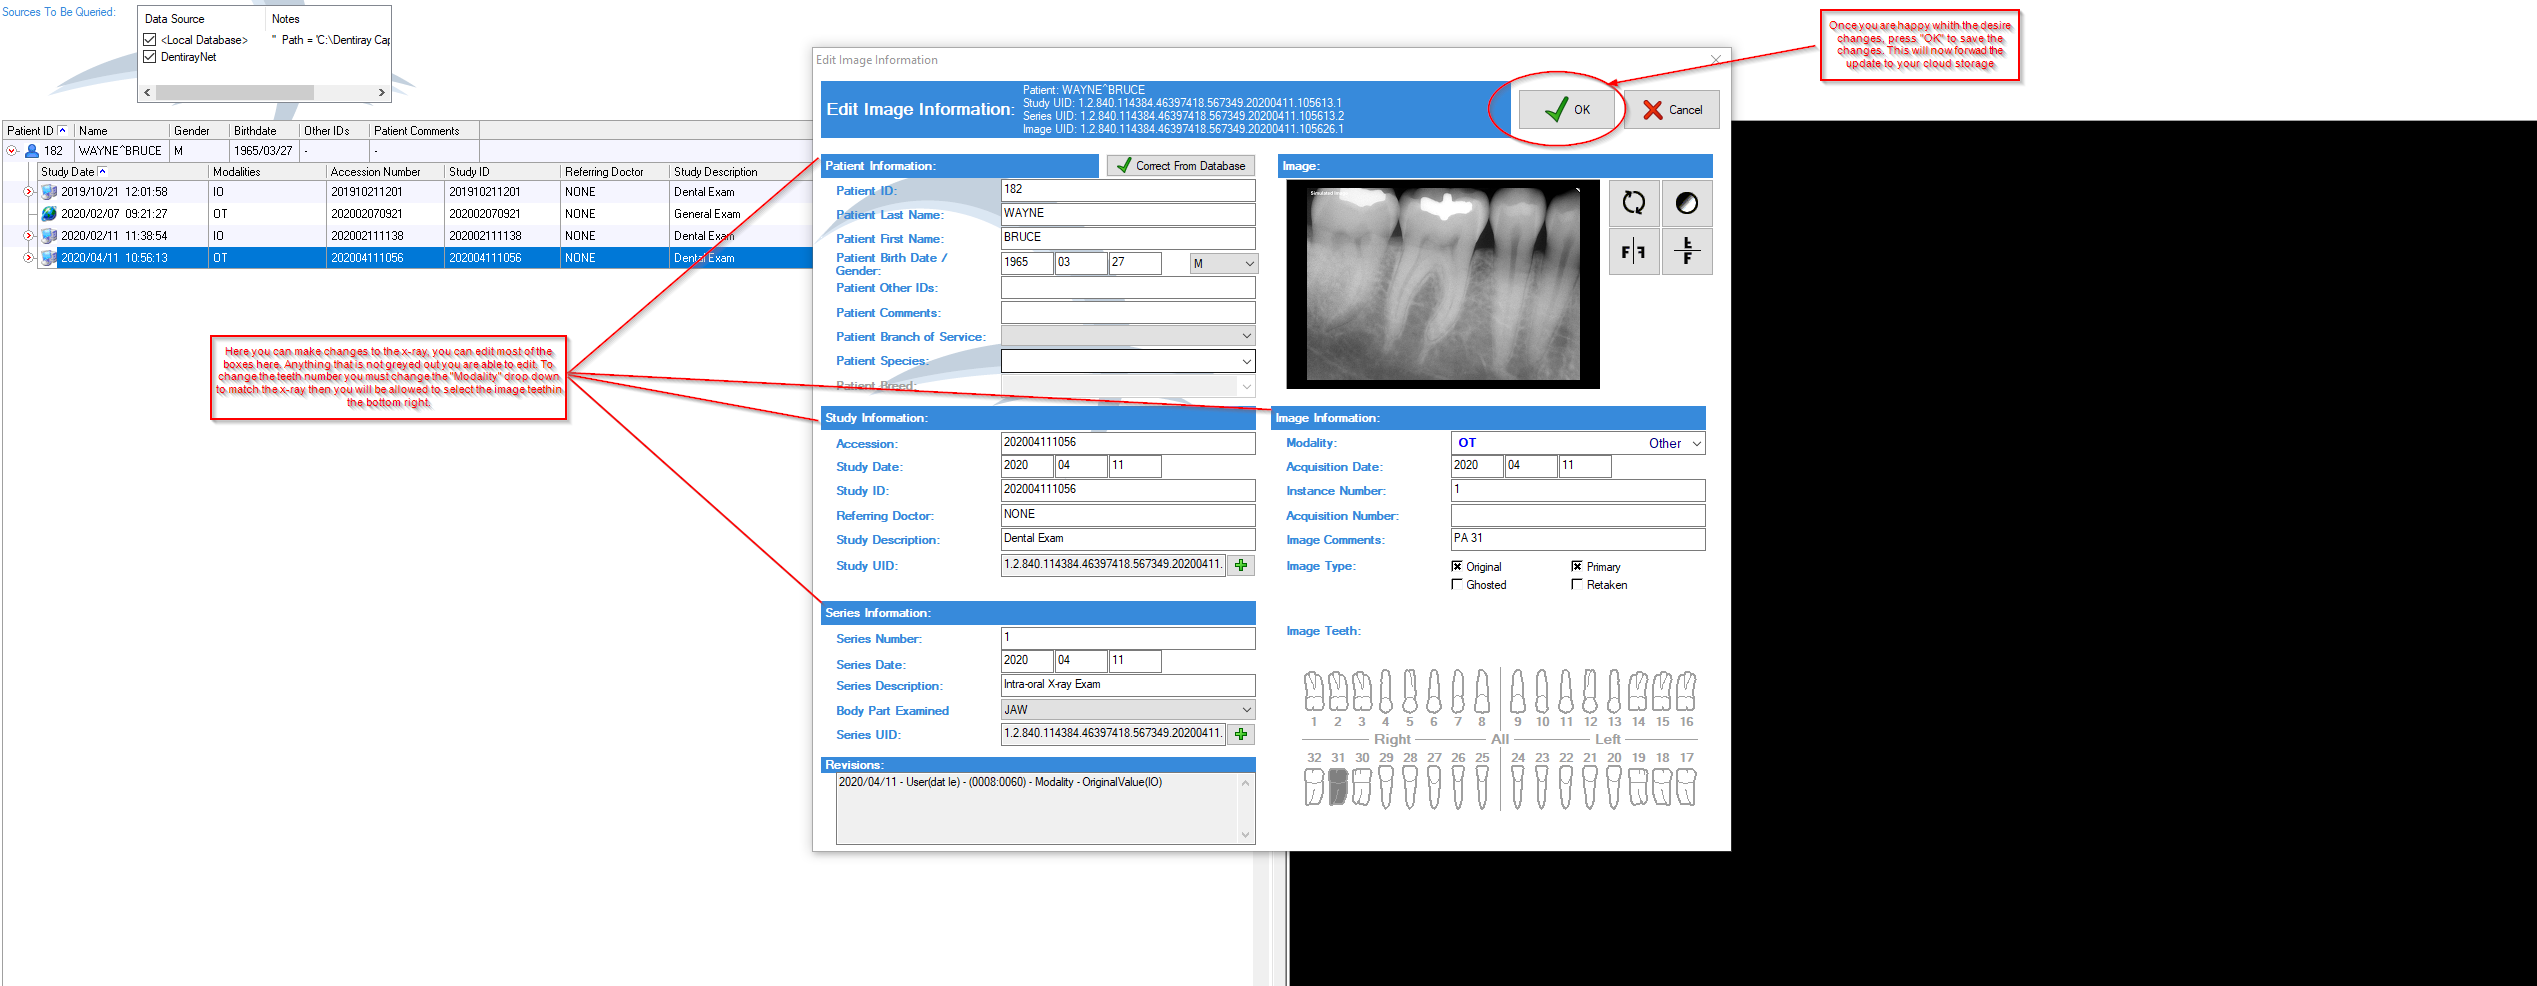Viewport: 2537px width, 986px height.
Task: Click Correct From Database button
Action: tap(1180, 166)
